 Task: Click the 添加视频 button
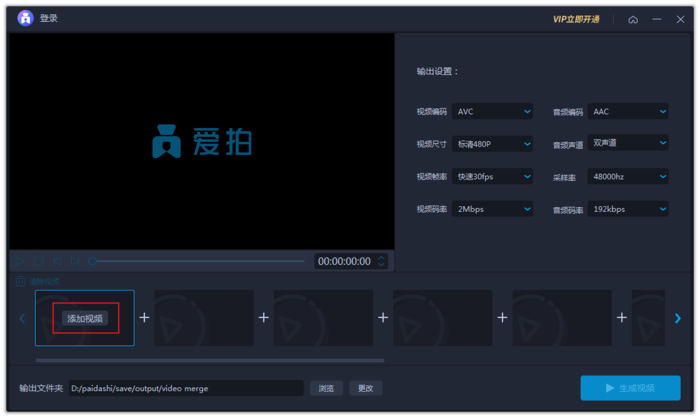pos(85,318)
